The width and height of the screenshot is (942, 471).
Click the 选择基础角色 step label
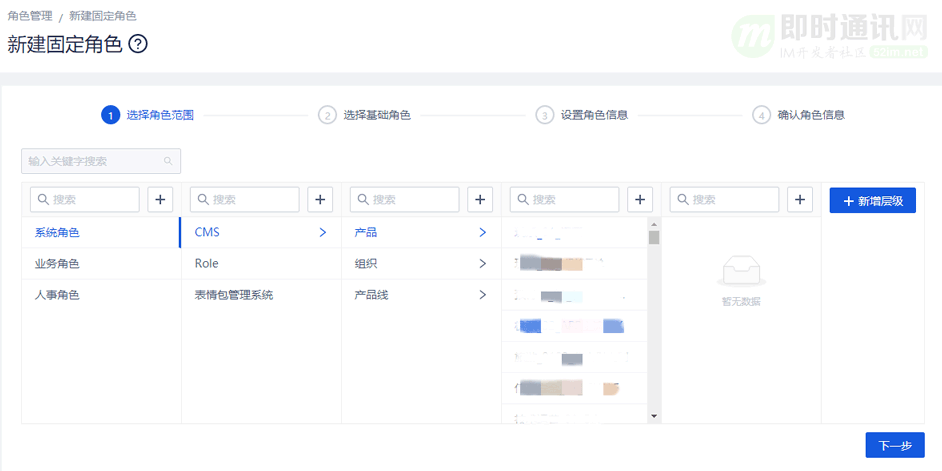[x=377, y=115]
